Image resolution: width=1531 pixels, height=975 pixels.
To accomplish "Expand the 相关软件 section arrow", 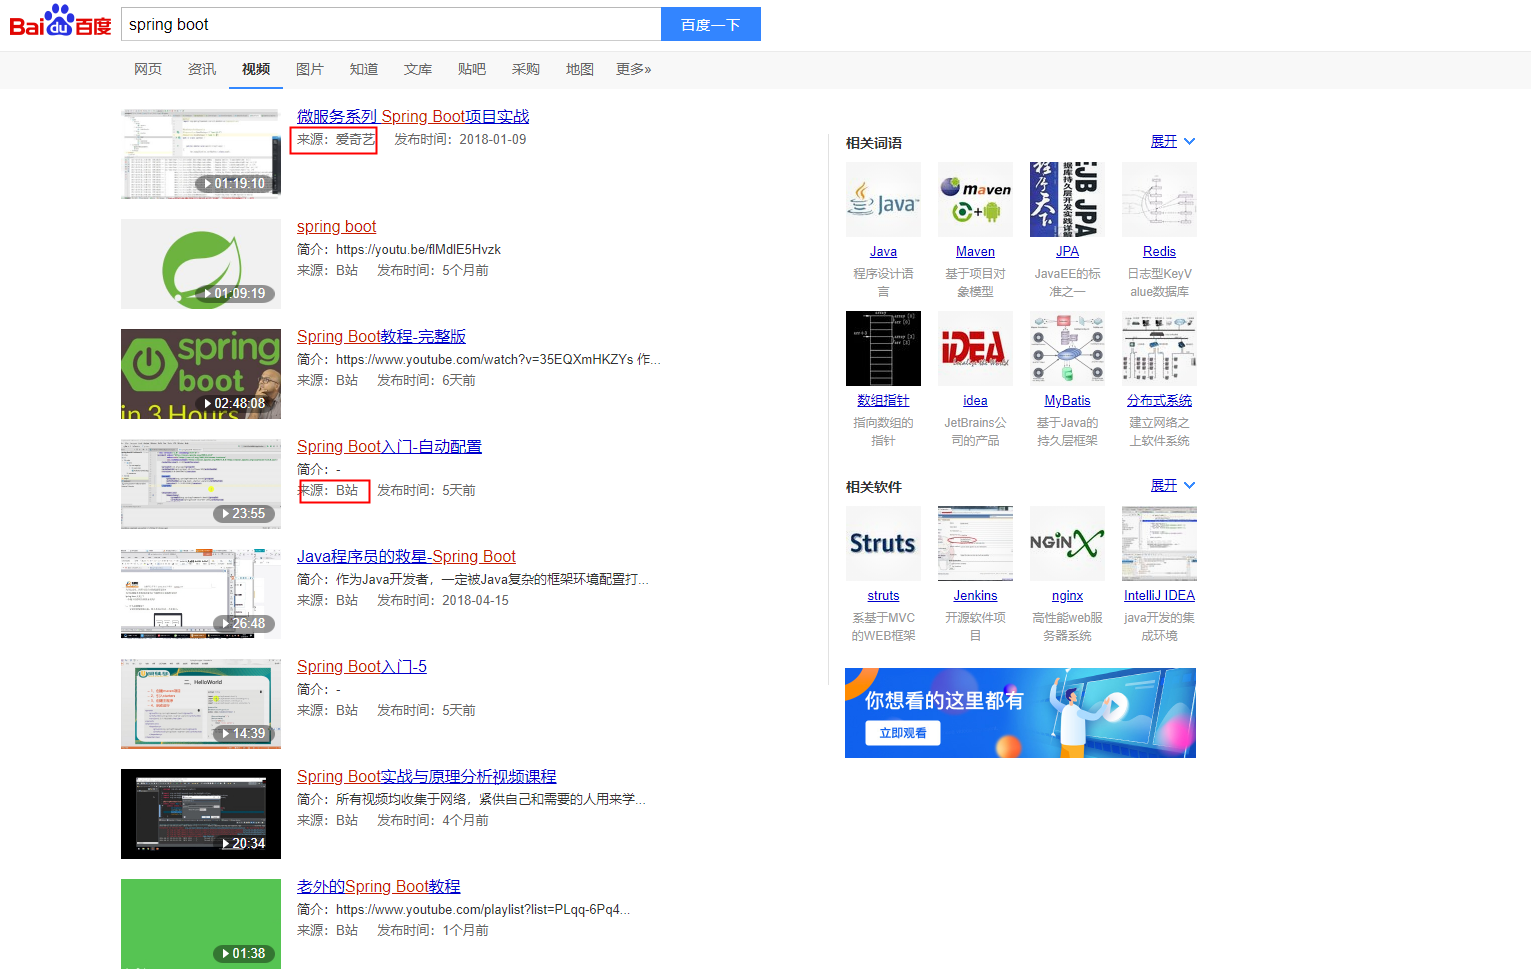I will pos(1189,485).
